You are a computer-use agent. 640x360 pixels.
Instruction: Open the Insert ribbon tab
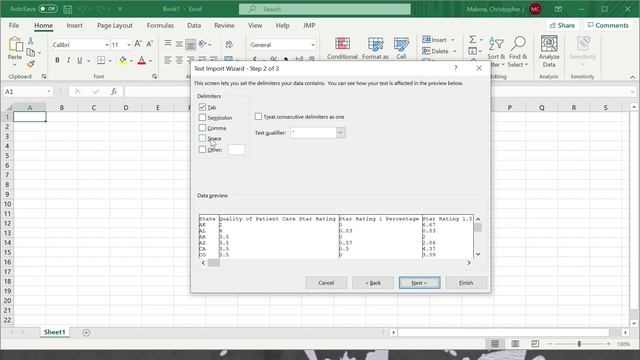(74, 25)
